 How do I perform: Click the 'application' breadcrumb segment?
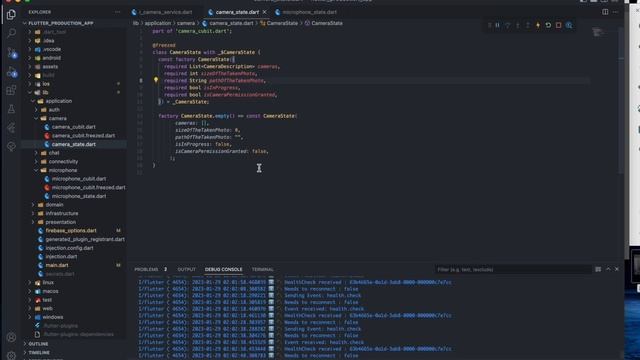coord(158,23)
